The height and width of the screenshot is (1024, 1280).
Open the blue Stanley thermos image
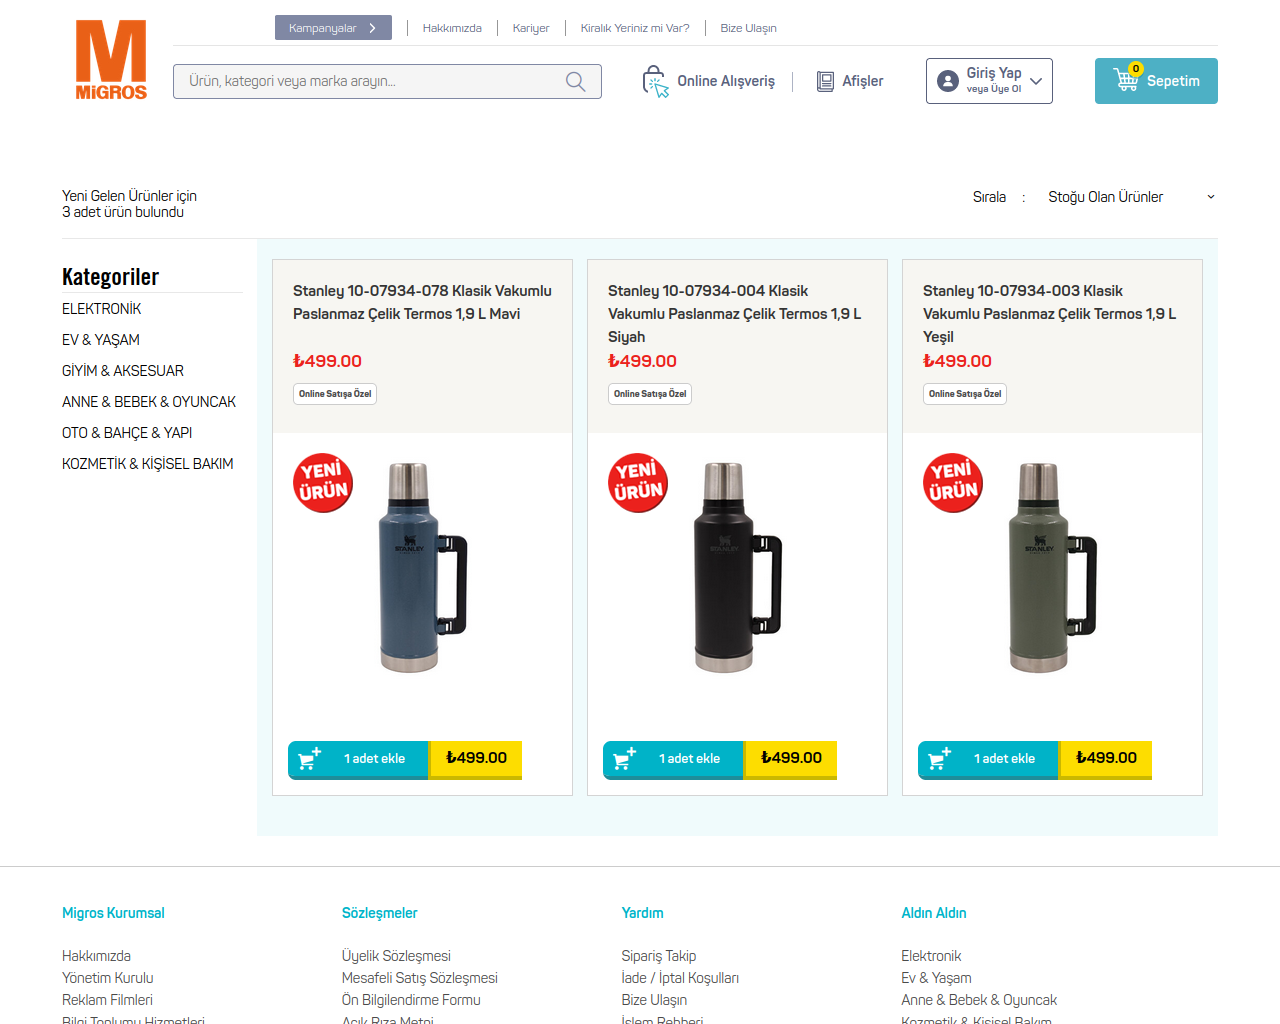422,567
